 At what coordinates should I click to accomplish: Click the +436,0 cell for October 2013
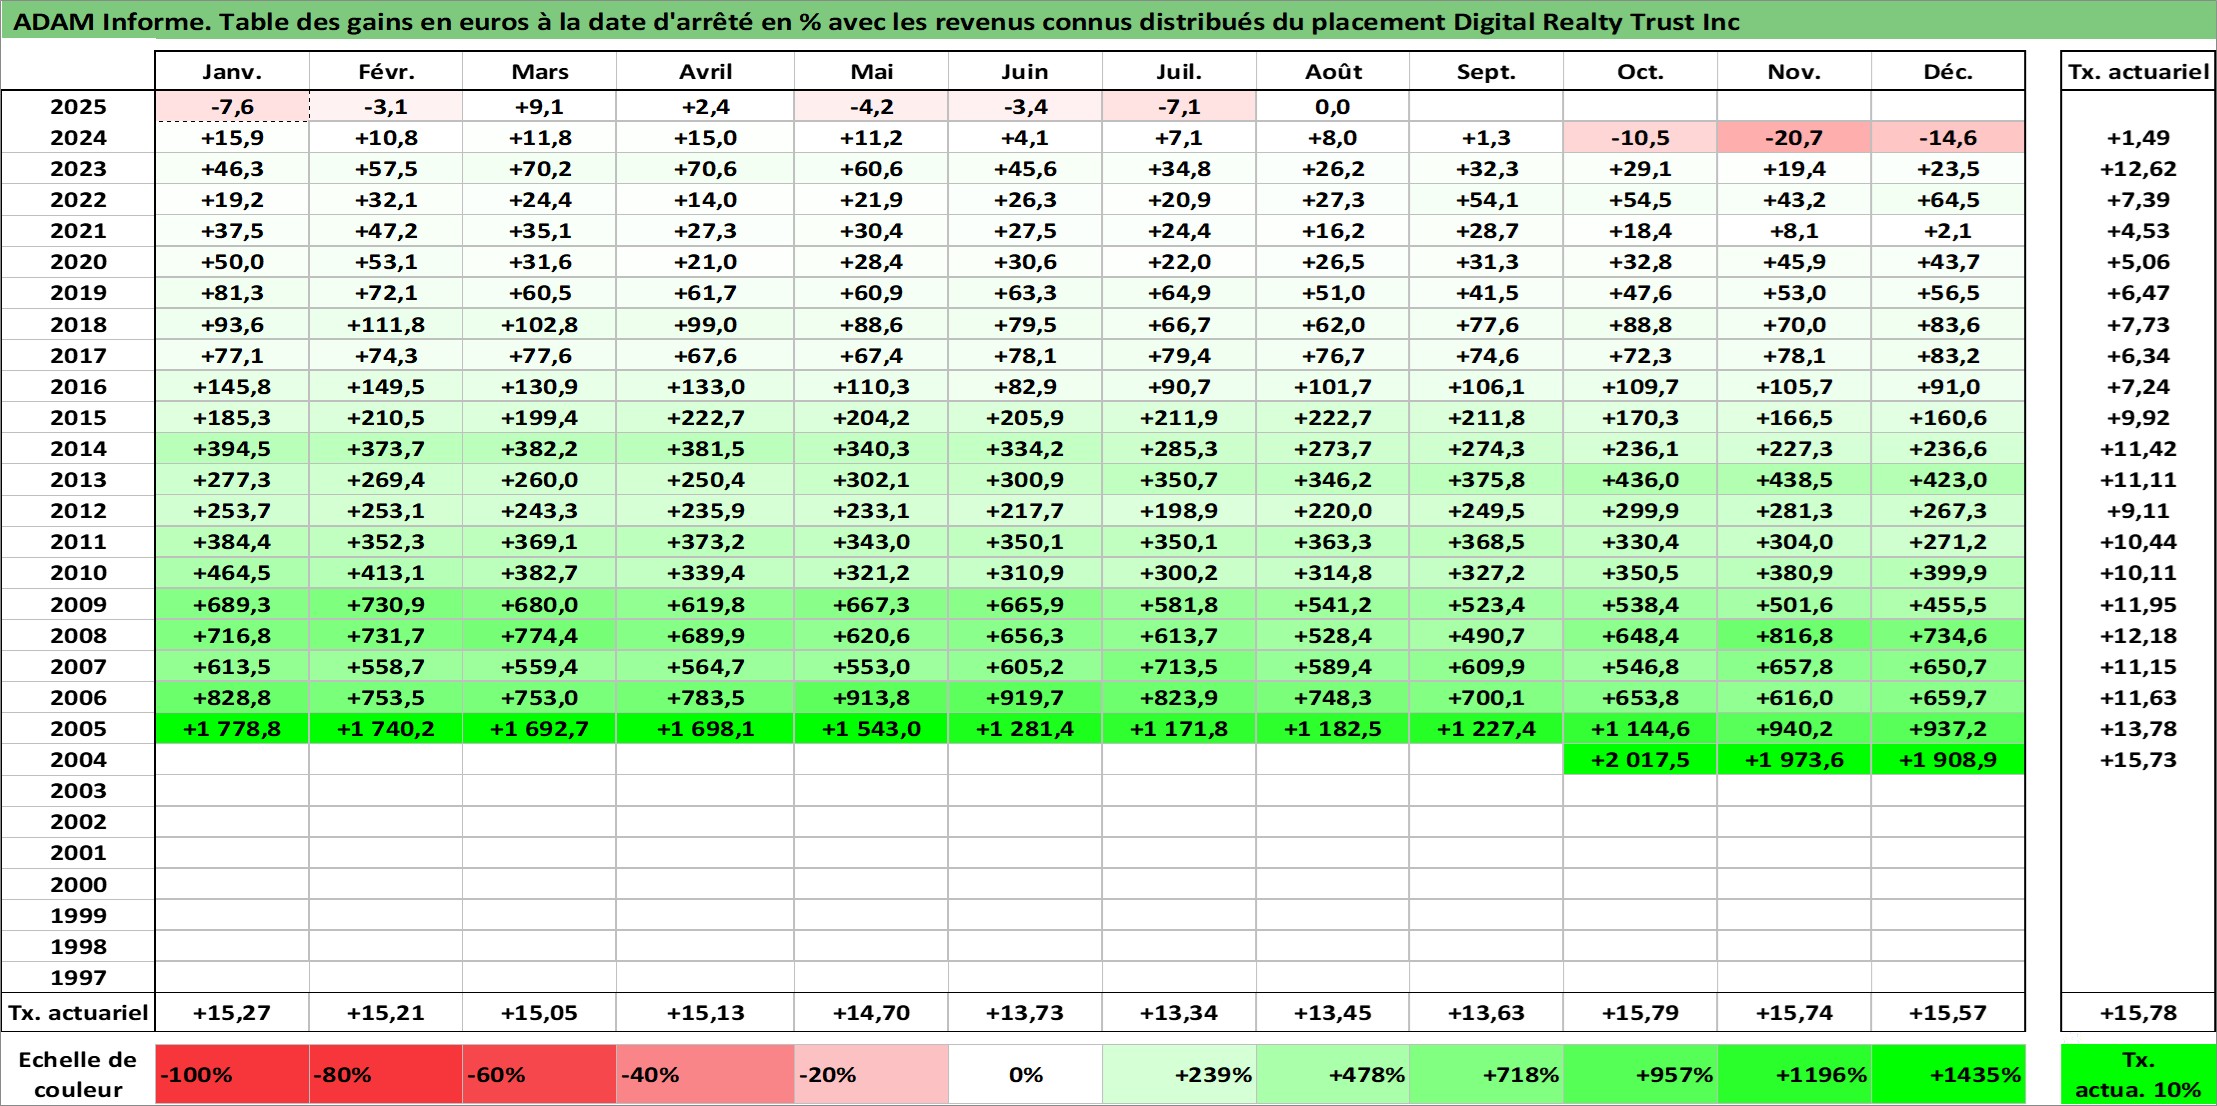pos(1640,479)
